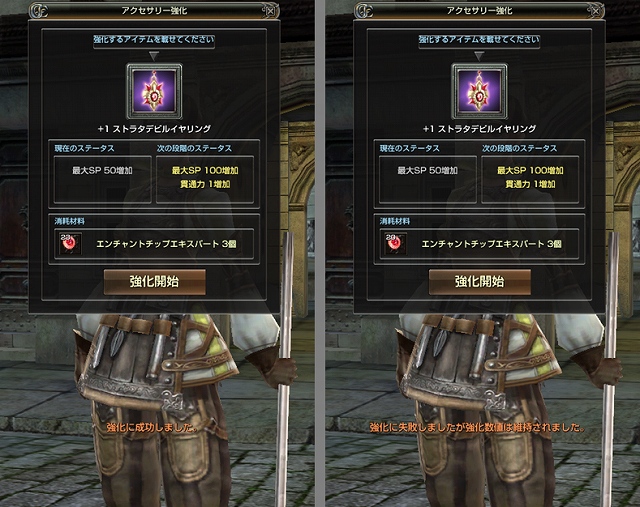The width and height of the screenshot is (640, 507).
Task: Click the エンチャントチップエキスパート 3個 row in left window
Action: (154, 244)
